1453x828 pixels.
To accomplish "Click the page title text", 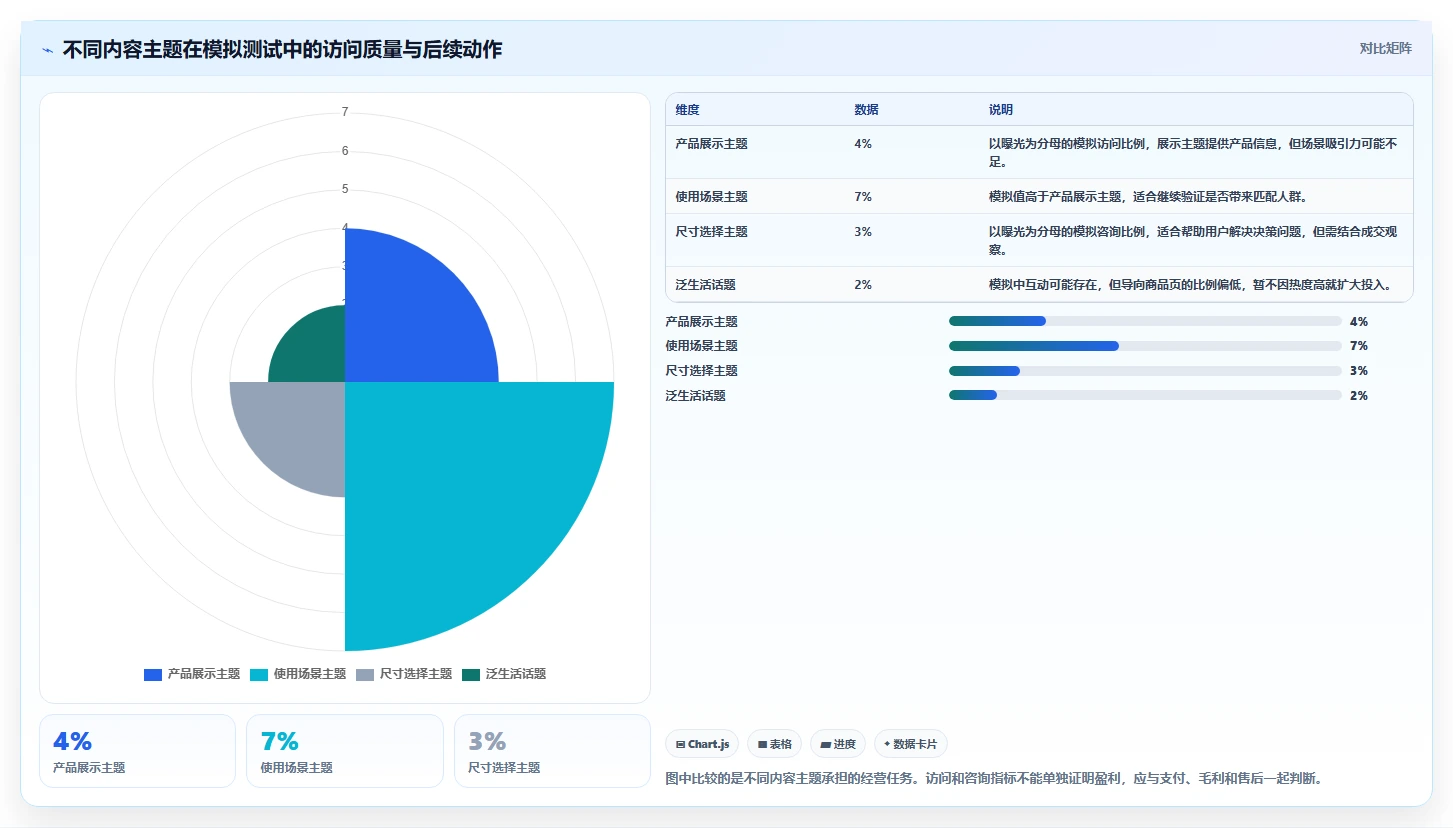I will point(282,50).
